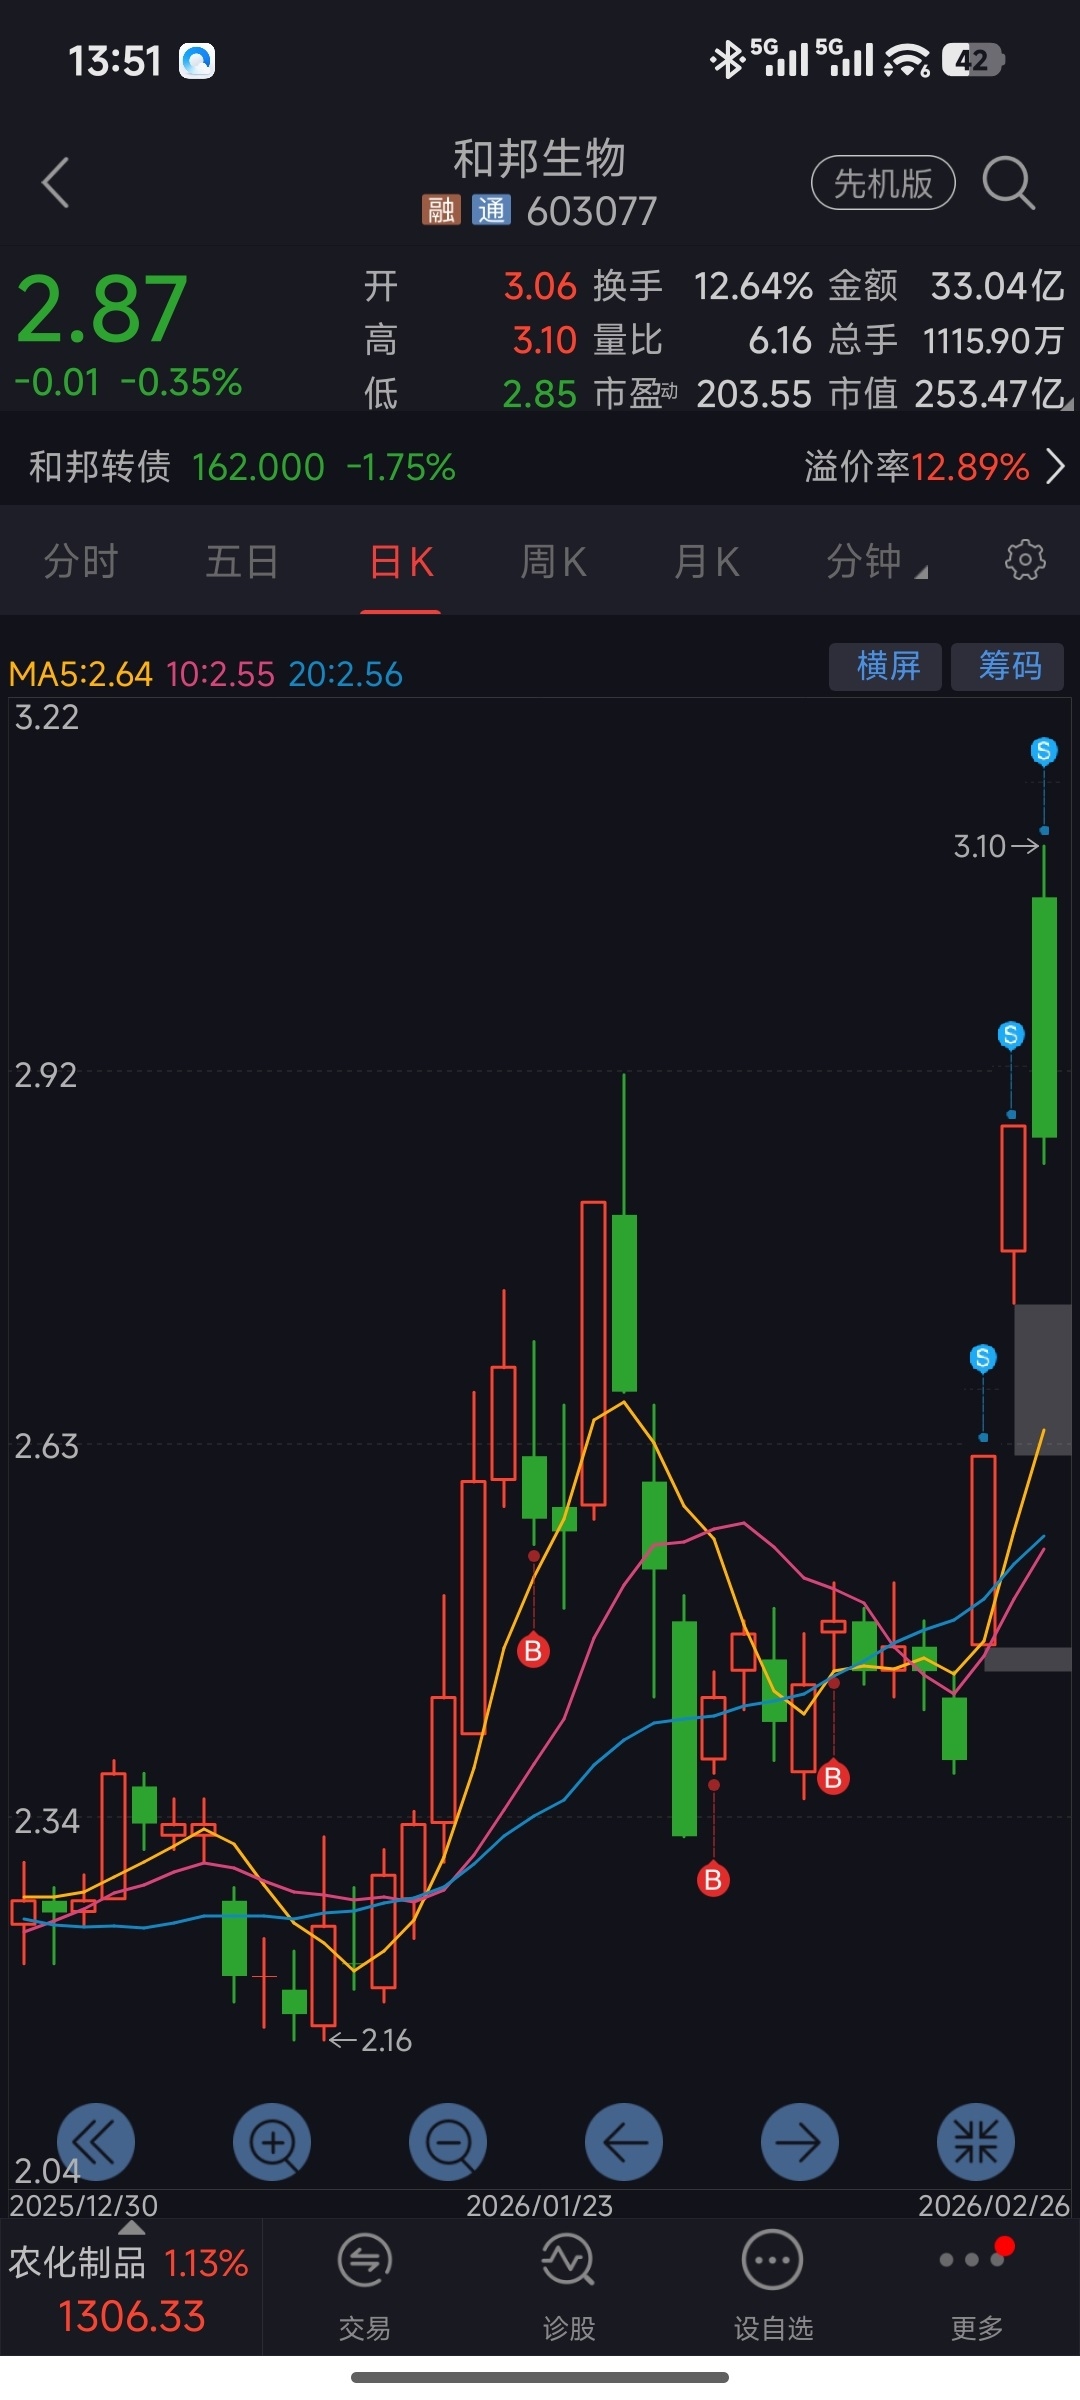Tap the latest green candlestick
Screen dimensions: 1080x2400
(x=1044, y=1016)
